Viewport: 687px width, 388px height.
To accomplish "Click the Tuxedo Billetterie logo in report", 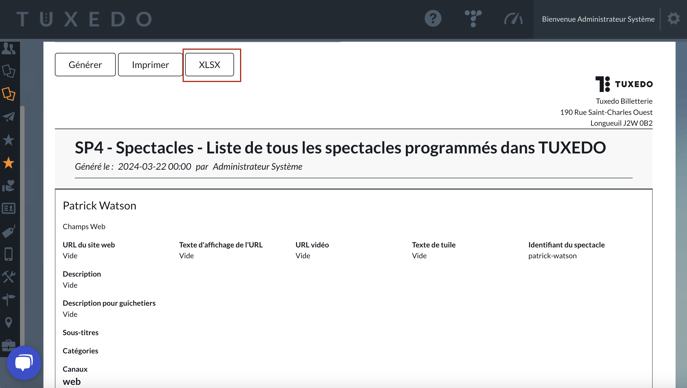I will pyautogui.click(x=624, y=84).
